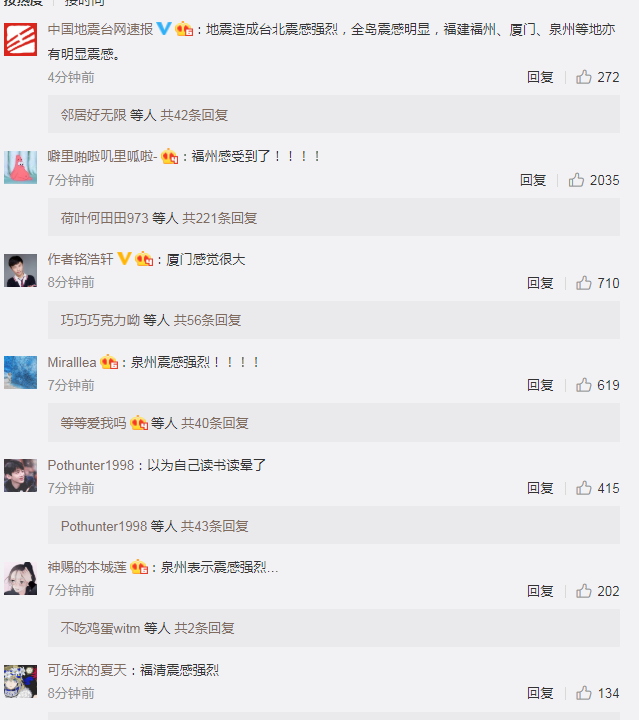
Task: Open Miralllea's profile via username
Action: point(72,362)
